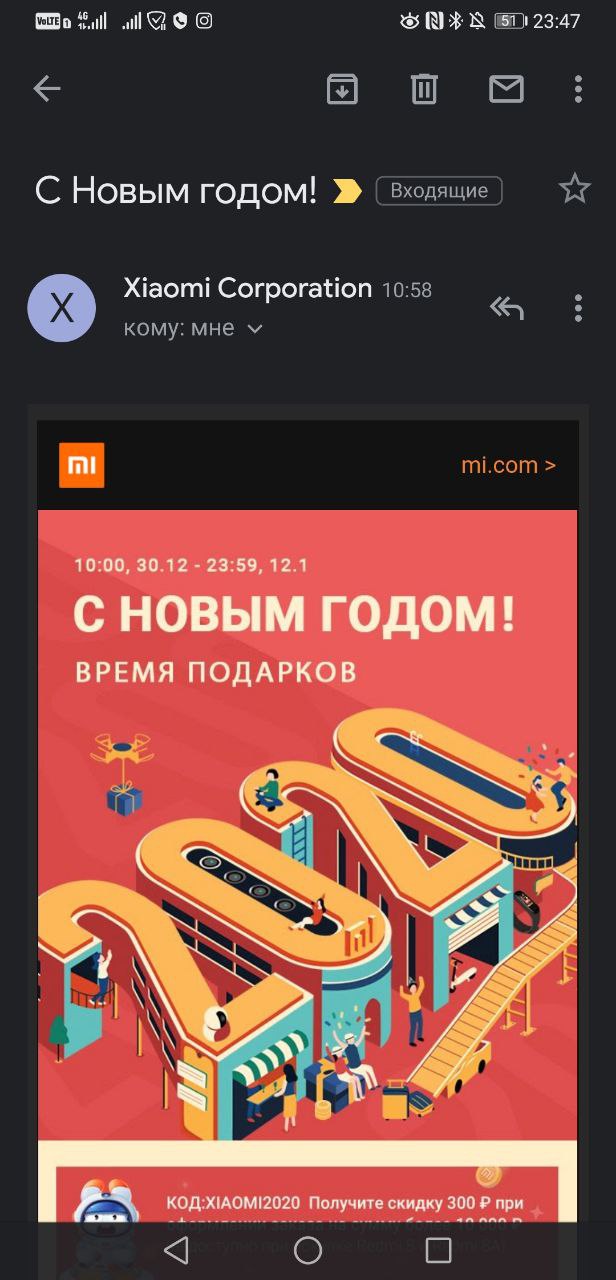
Task: Expand recipient details next to 'кому: мне'
Action: click(255, 328)
